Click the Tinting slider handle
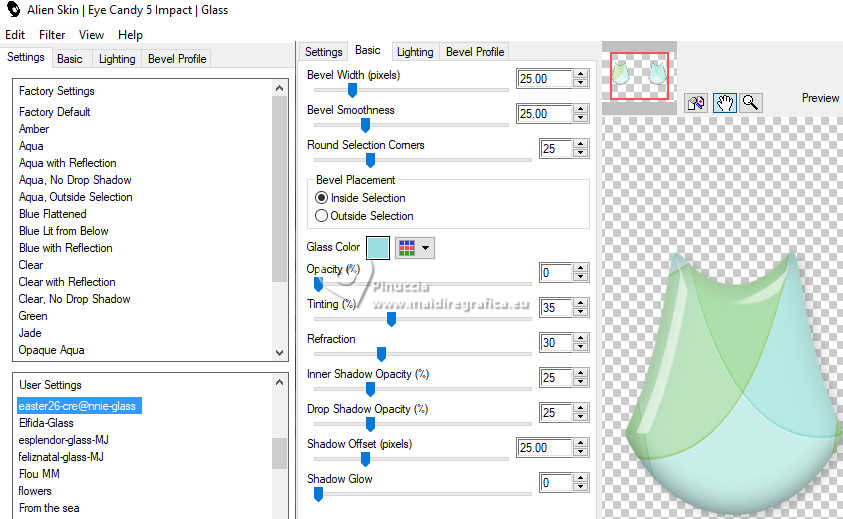 point(391,319)
